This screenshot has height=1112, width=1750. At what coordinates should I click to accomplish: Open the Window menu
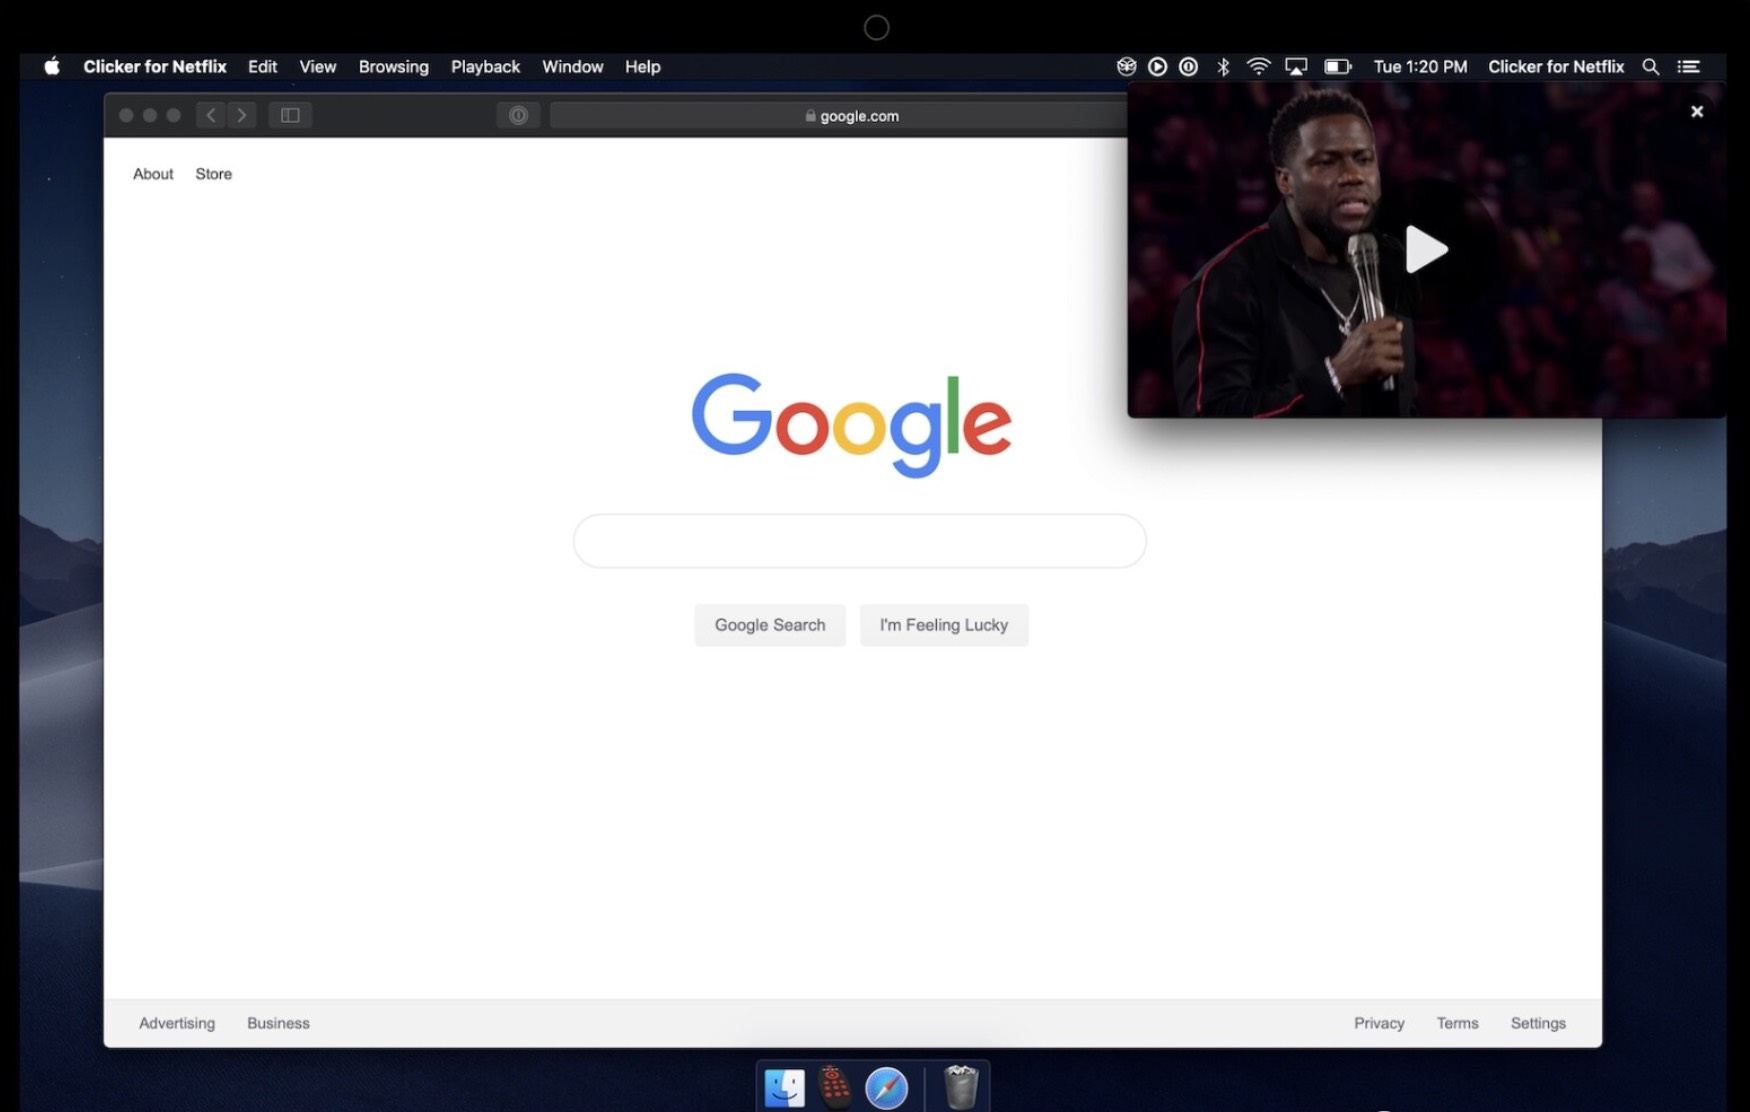tap(572, 66)
